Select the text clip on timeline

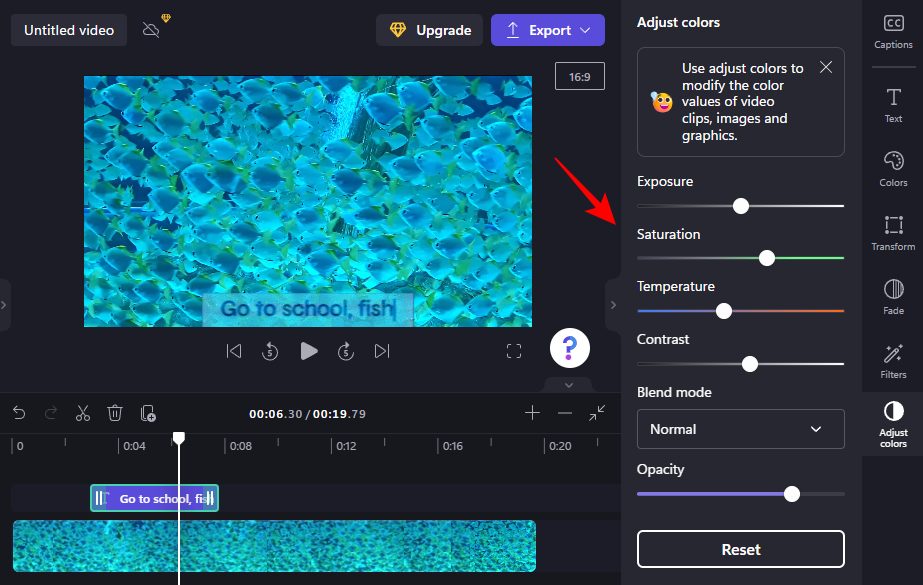pos(155,498)
